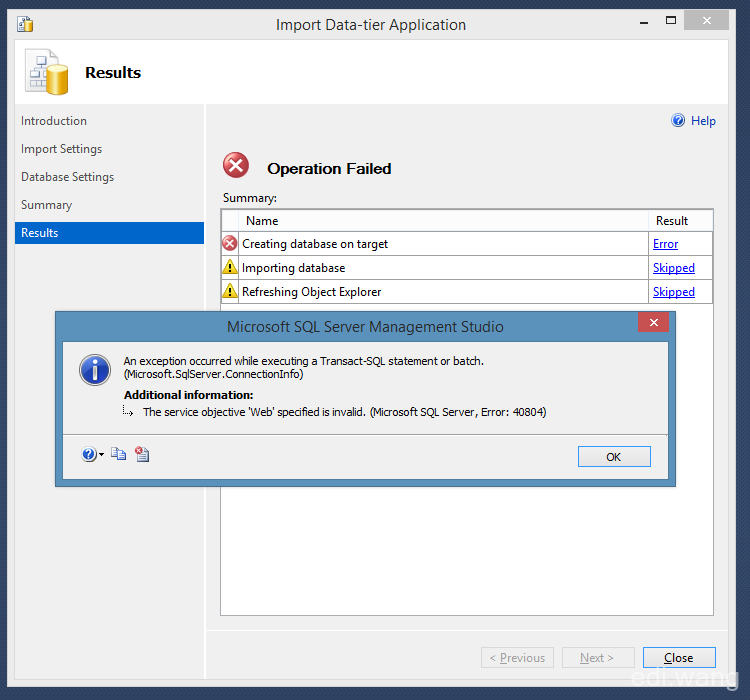Select the Introduction step
The width and height of the screenshot is (750, 700).
click(x=54, y=121)
